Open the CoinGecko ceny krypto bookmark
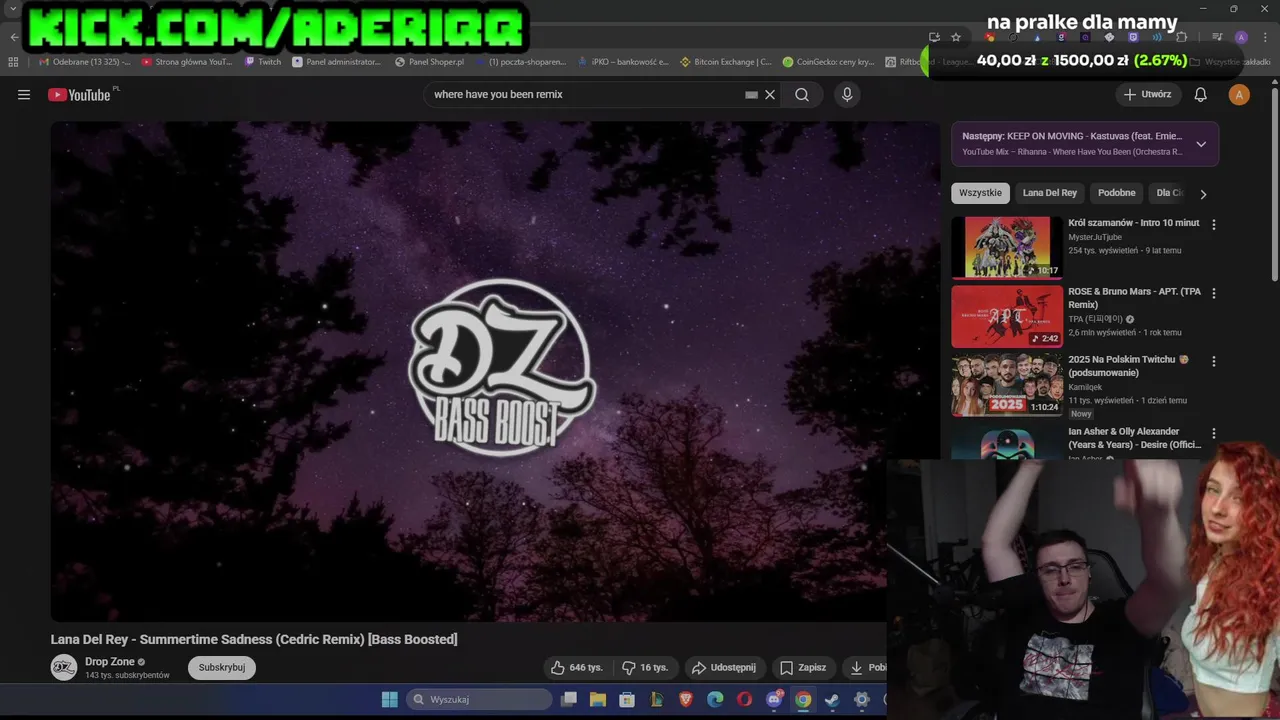The width and height of the screenshot is (1280, 720). click(x=829, y=62)
